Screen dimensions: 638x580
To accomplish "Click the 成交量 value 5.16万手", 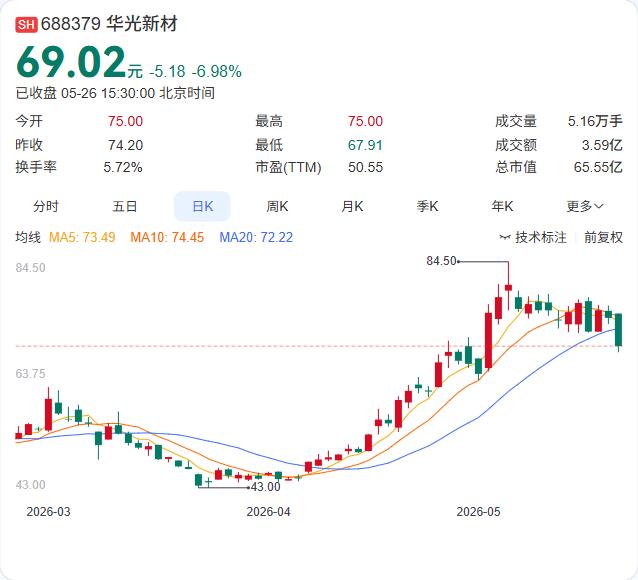I will pyautogui.click(x=595, y=121).
